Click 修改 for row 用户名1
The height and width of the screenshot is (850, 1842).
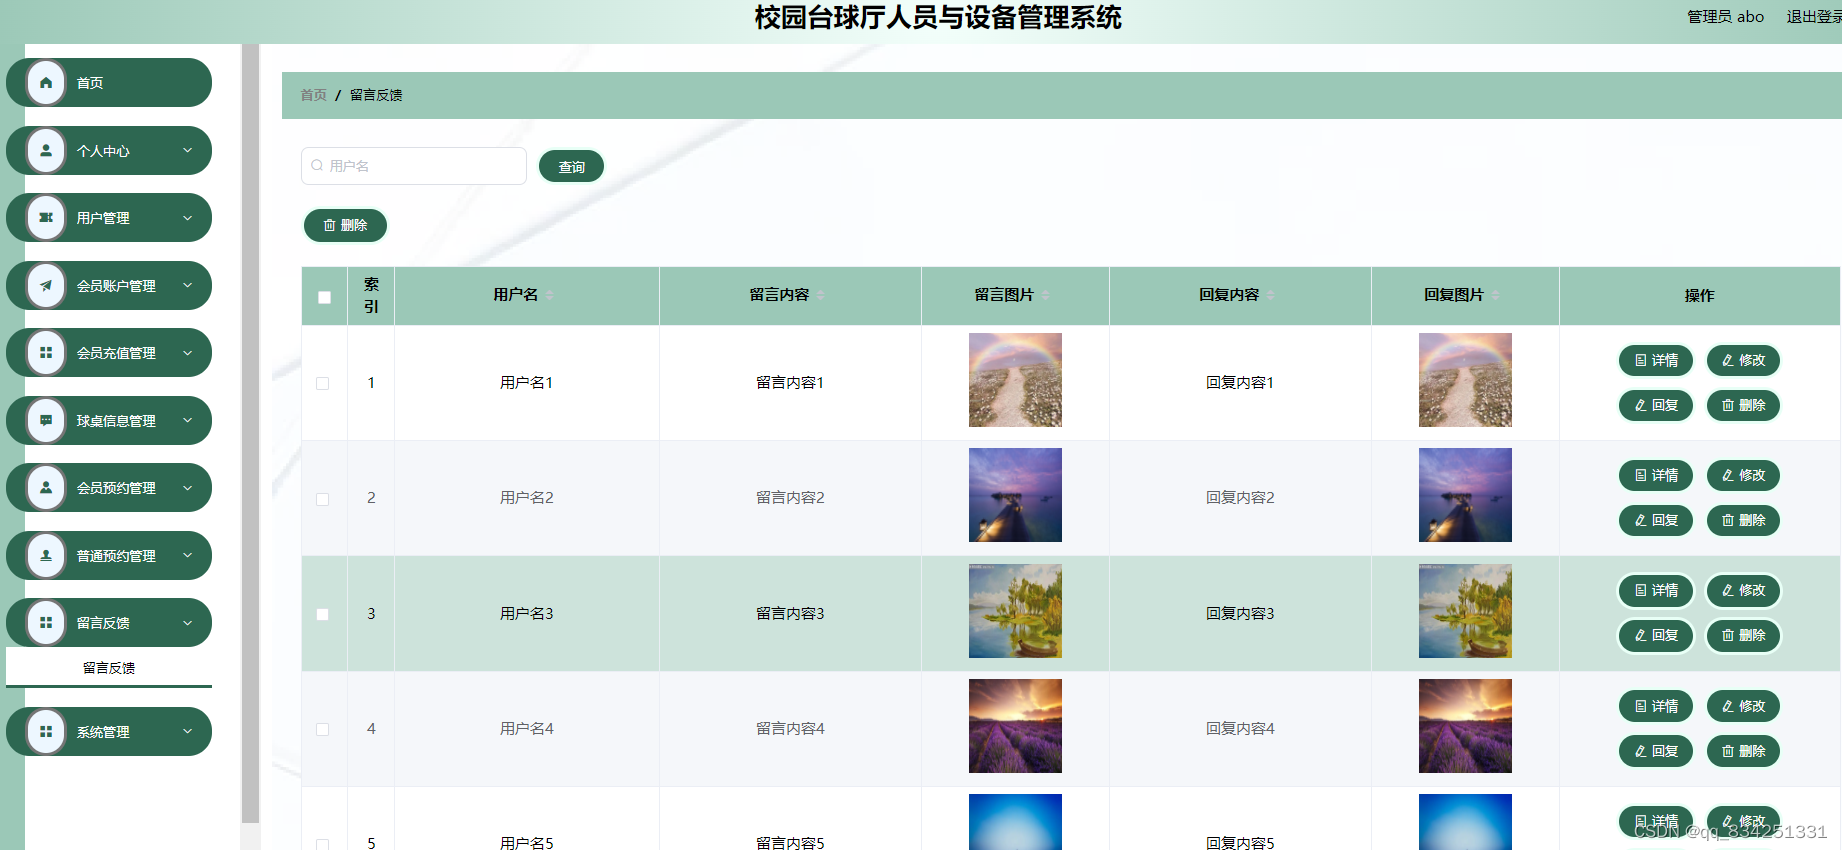point(1743,360)
